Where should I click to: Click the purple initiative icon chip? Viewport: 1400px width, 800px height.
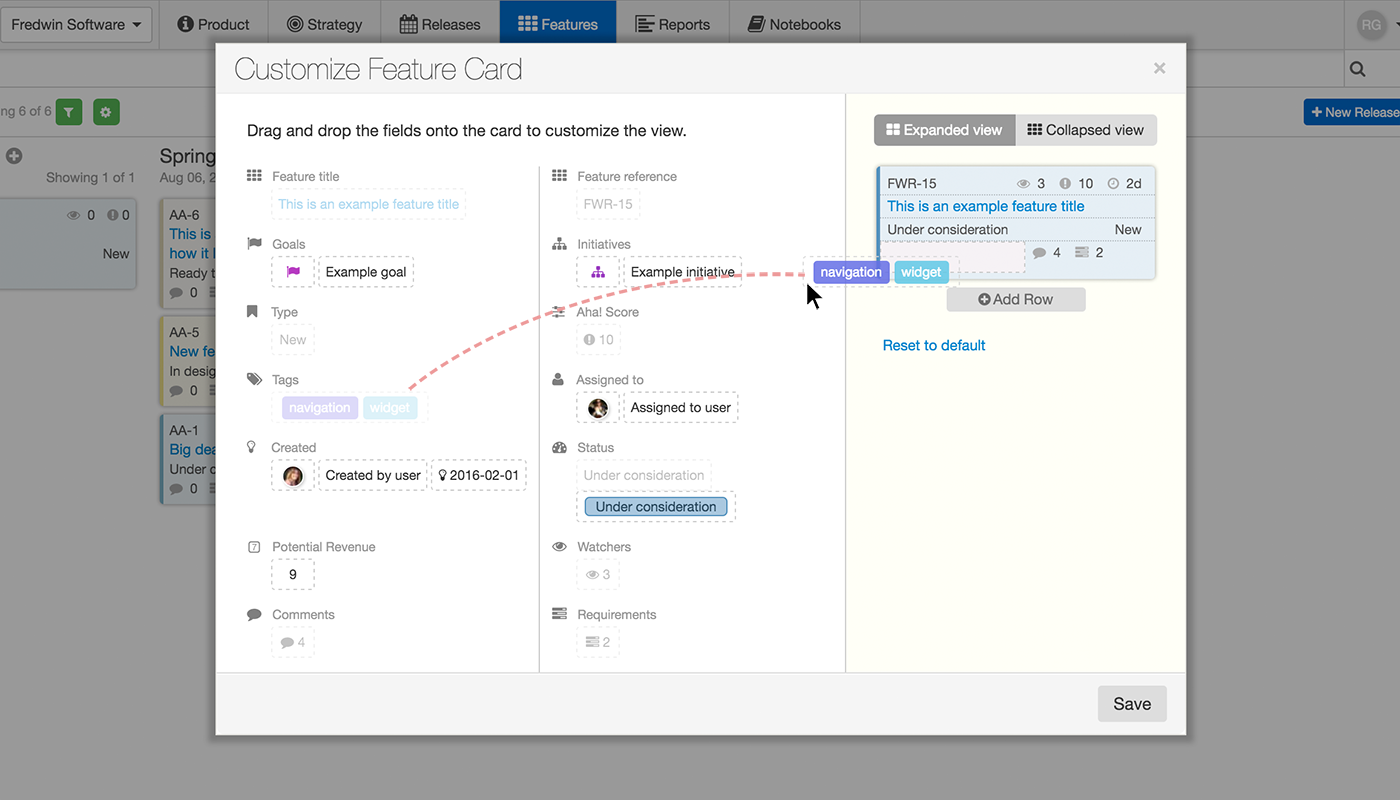[597, 271]
